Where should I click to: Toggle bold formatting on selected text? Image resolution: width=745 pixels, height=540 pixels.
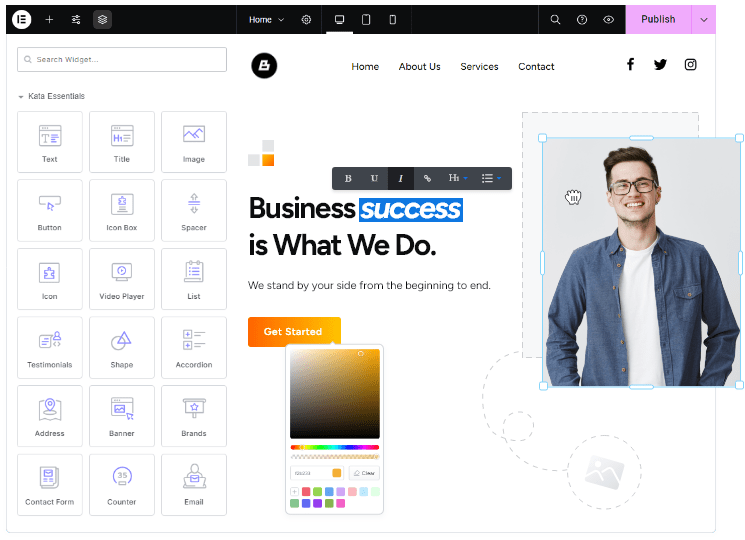(x=348, y=178)
